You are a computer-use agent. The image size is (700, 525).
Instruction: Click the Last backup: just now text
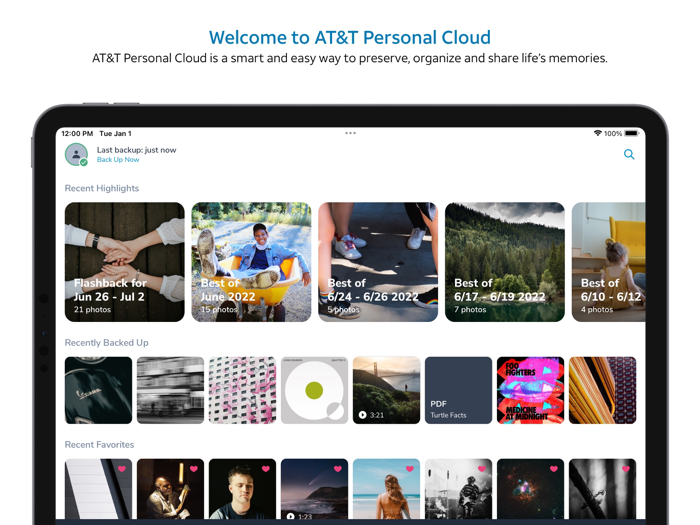pos(137,150)
